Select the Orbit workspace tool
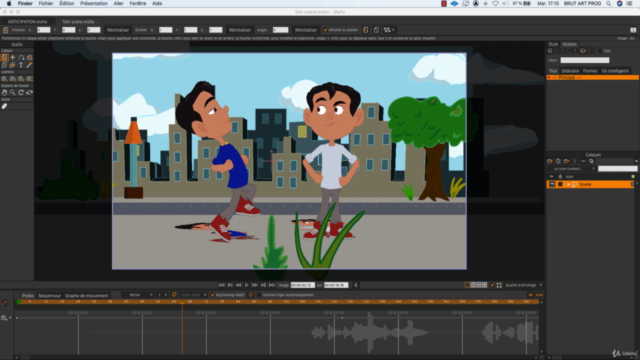 pos(29,93)
